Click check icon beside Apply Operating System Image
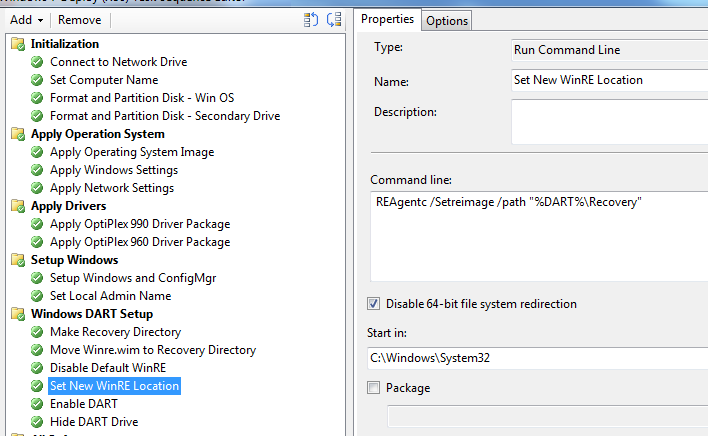This screenshot has width=708, height=436. click(37, 152)
